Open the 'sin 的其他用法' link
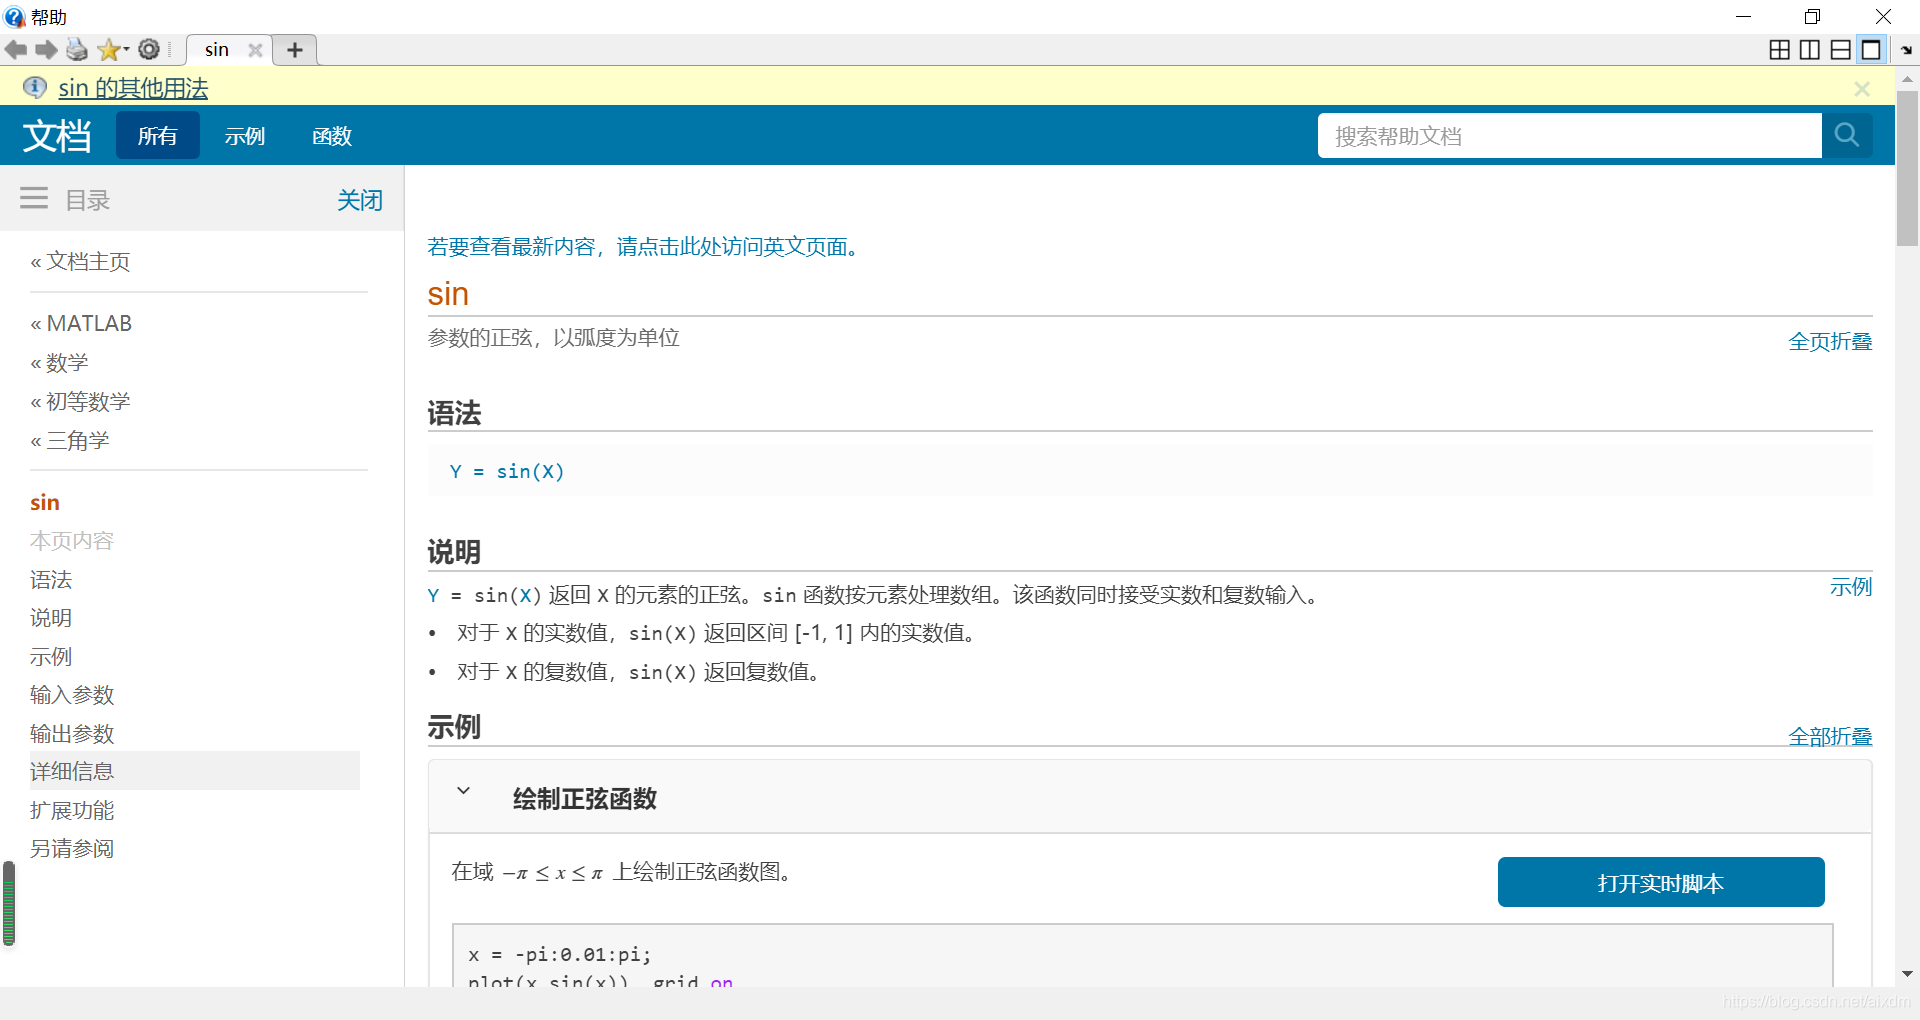 [x=133, y=88]
